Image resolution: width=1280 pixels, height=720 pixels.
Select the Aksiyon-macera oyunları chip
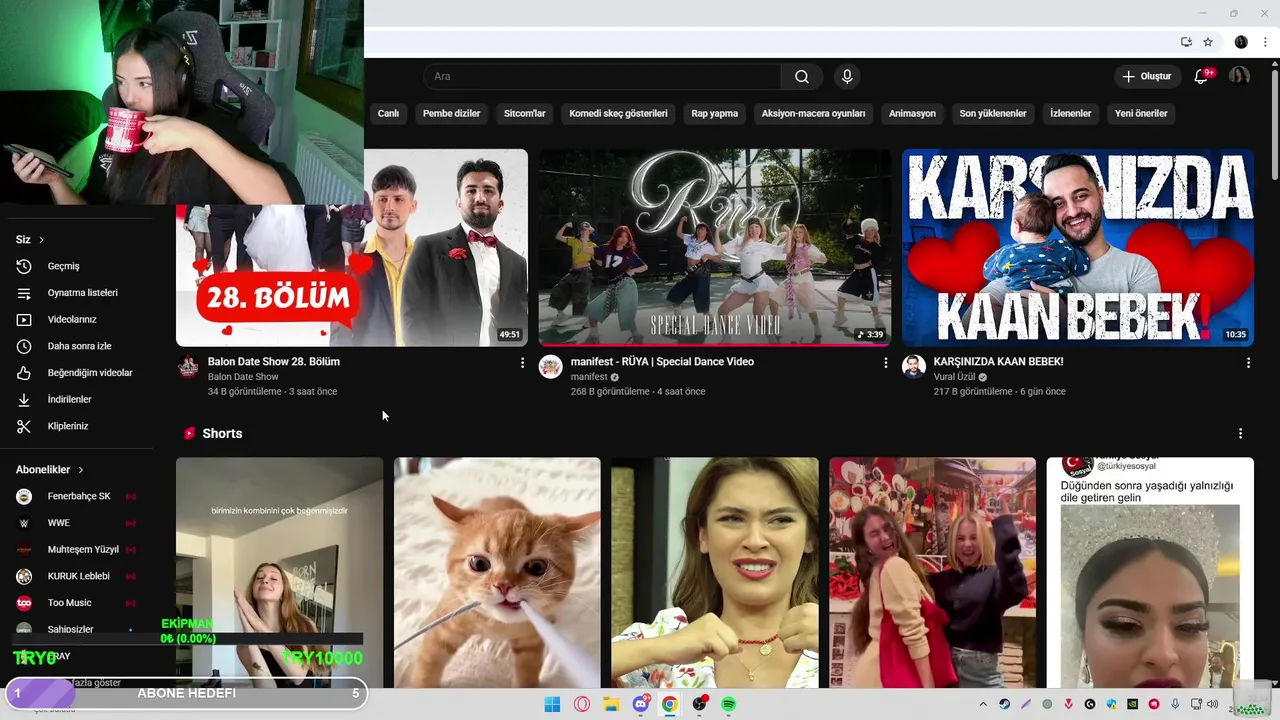click(813, 113)
